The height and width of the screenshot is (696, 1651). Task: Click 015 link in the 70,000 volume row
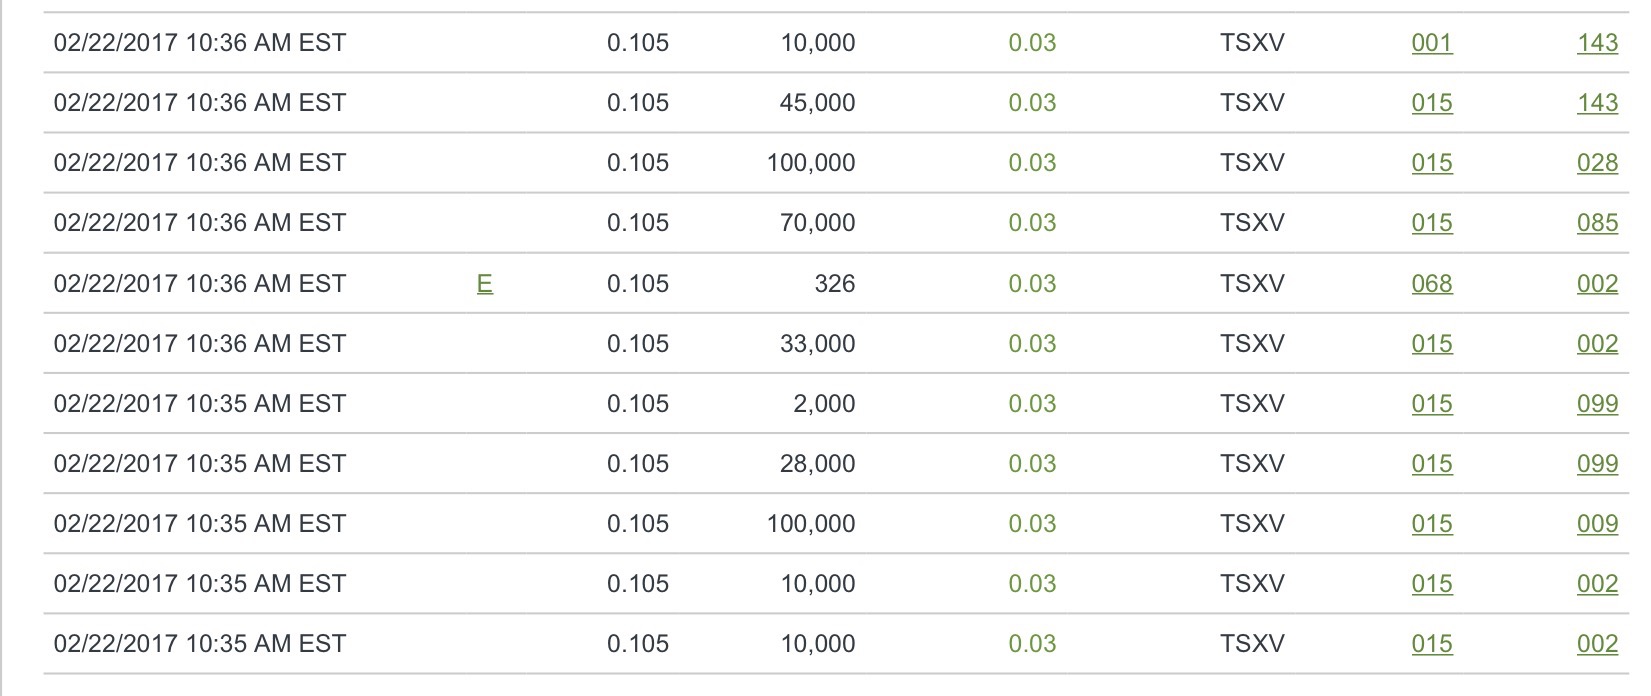(x=1431, y=223)
